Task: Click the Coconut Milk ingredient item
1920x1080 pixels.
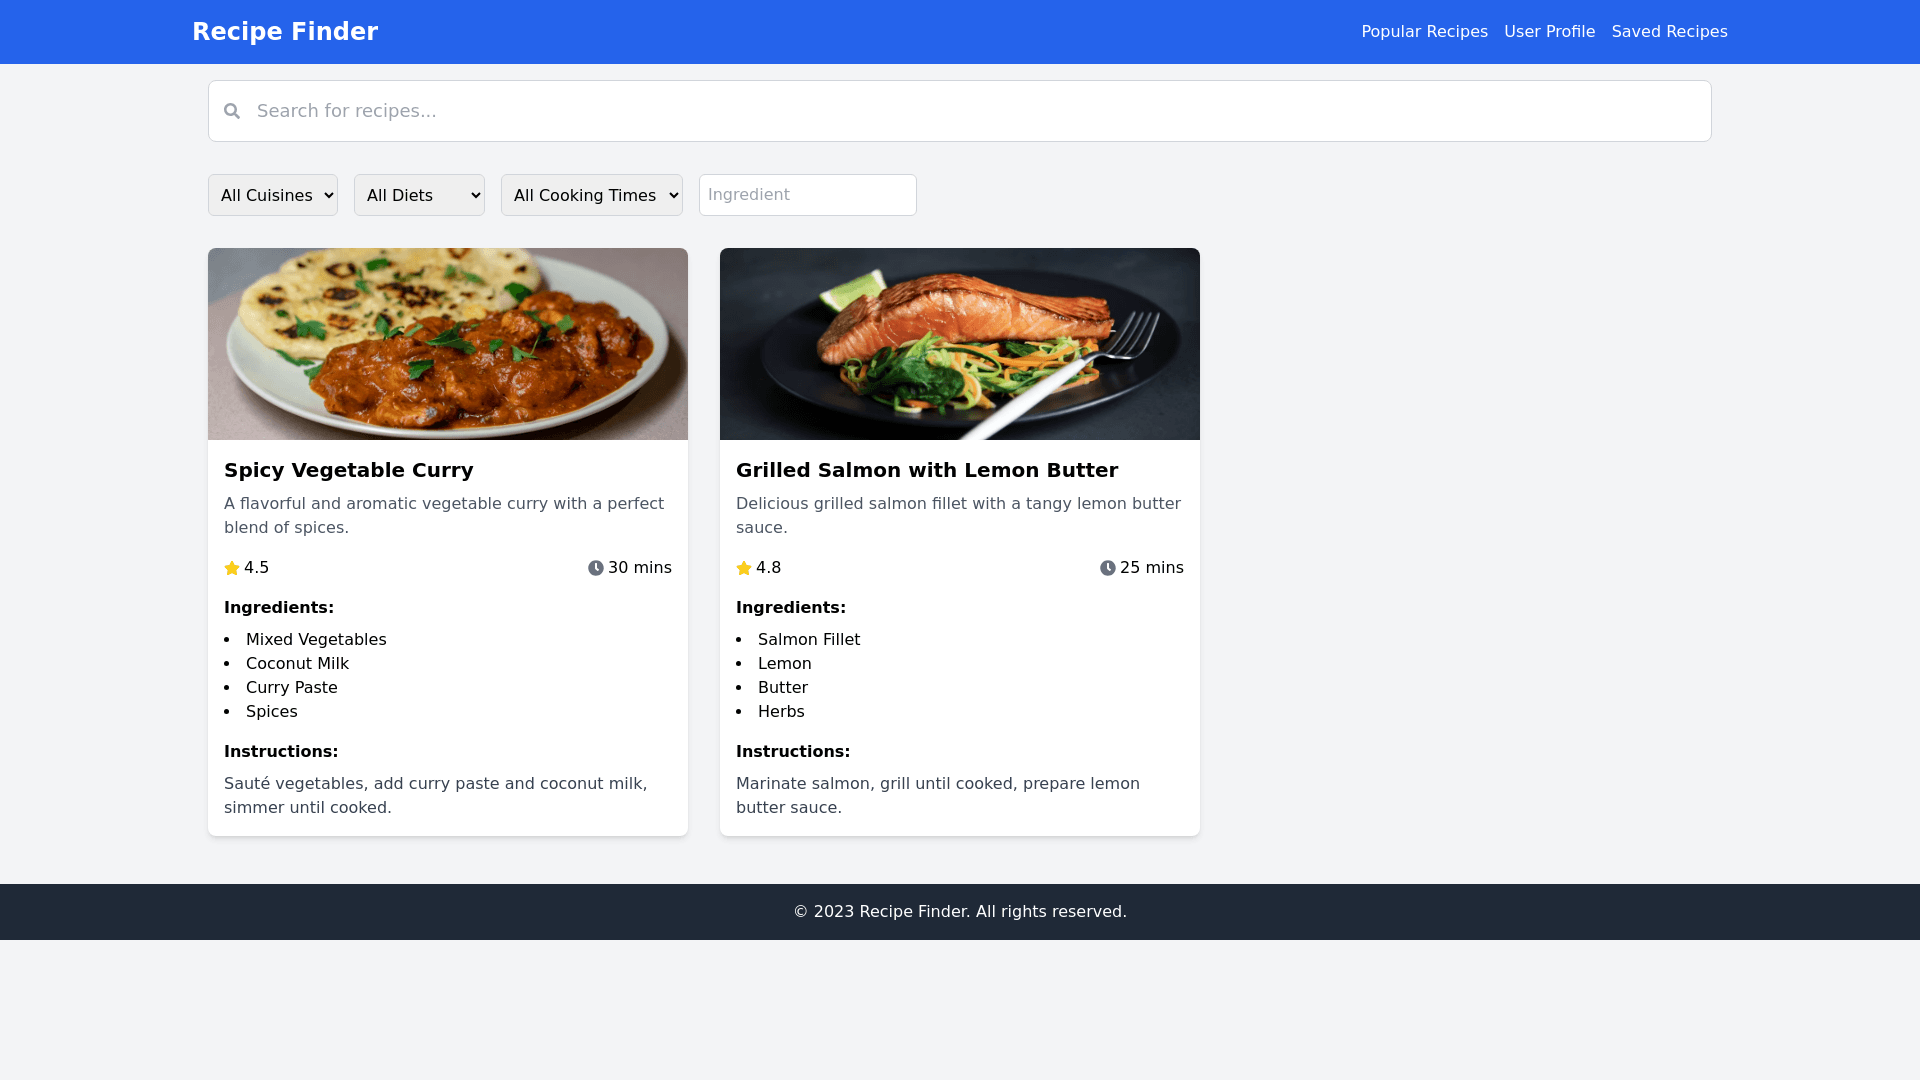Action: coord(297,664)
